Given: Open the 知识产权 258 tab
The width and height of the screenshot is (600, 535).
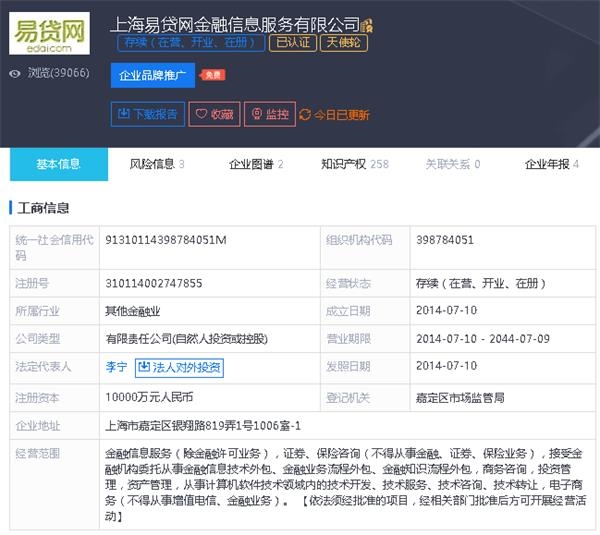Looking at the screenshot, I should [355, 164].
